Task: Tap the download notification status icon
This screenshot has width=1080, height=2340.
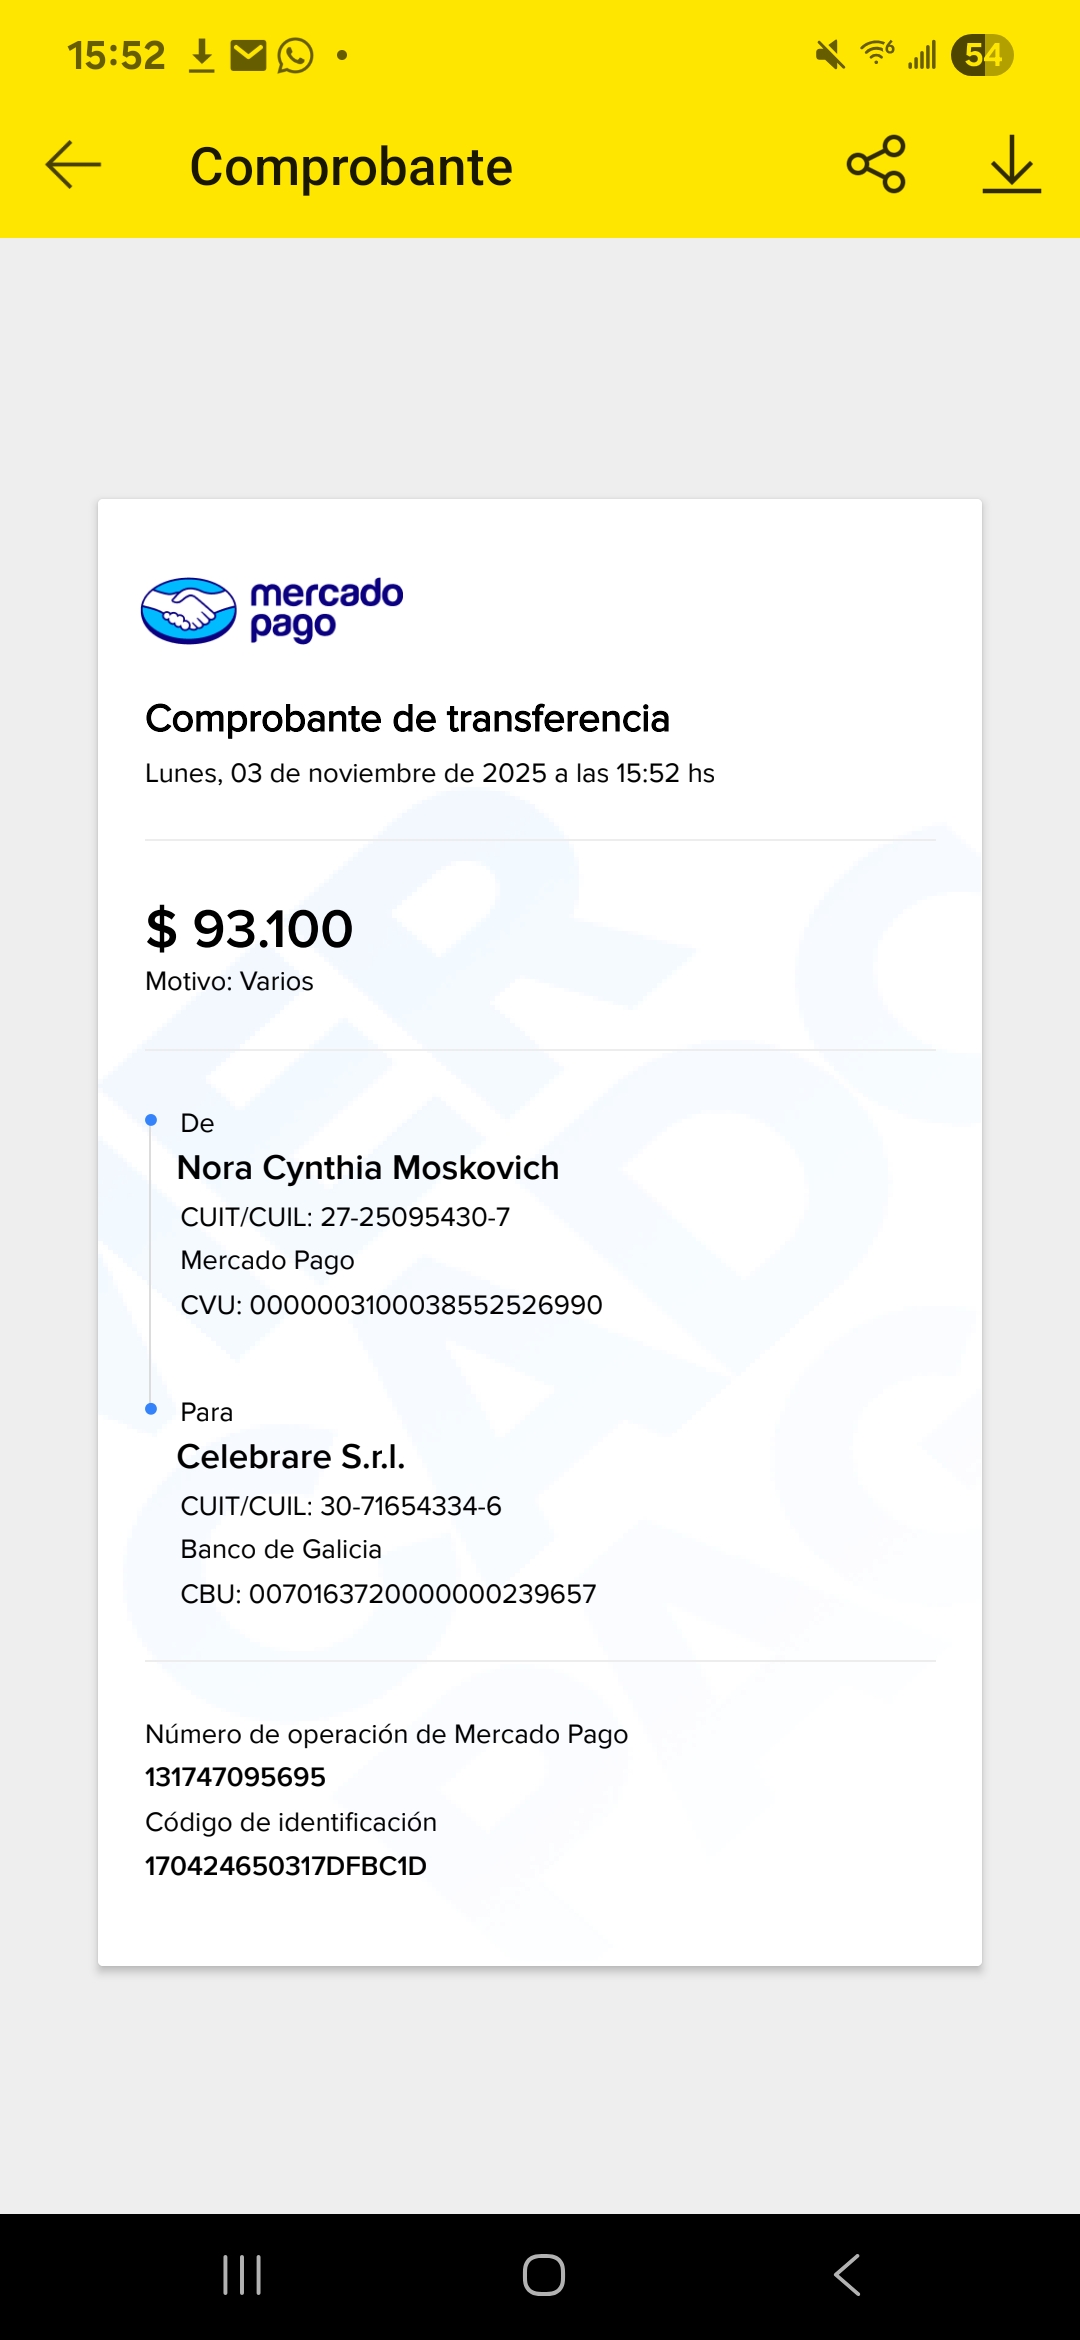Action: click(x=202, y=55)
